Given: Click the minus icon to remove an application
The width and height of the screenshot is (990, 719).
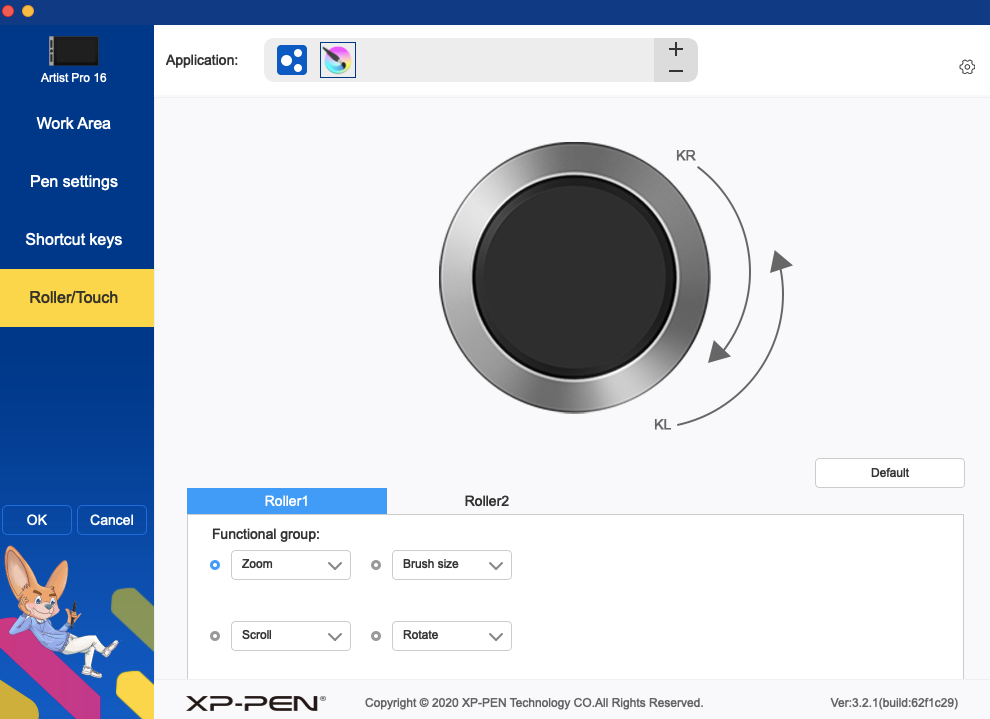Looking at the screenshot, I should tap(675, 71).
